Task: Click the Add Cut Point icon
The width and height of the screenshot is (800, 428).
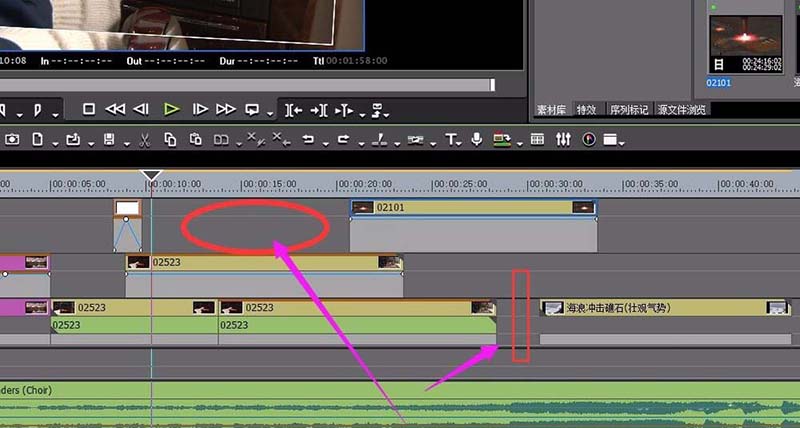Action: (x=379, y=139)
